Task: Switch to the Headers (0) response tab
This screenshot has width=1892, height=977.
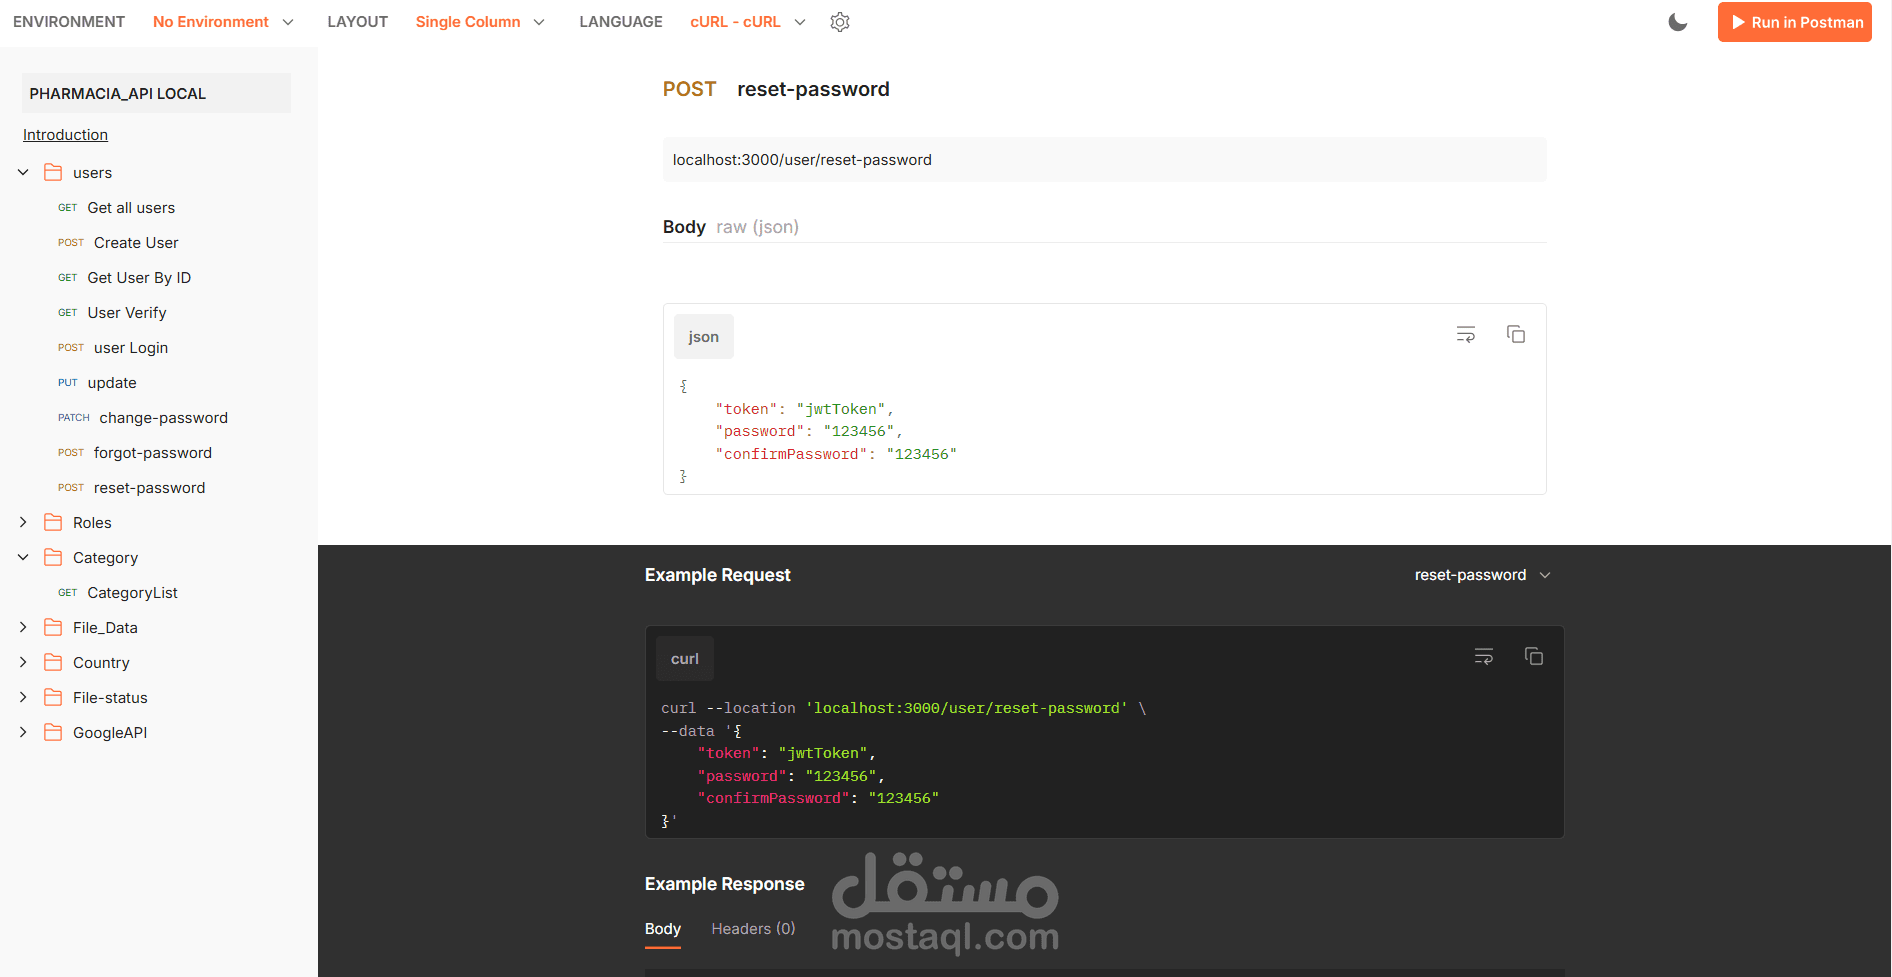Action: [x=753, y=929]
